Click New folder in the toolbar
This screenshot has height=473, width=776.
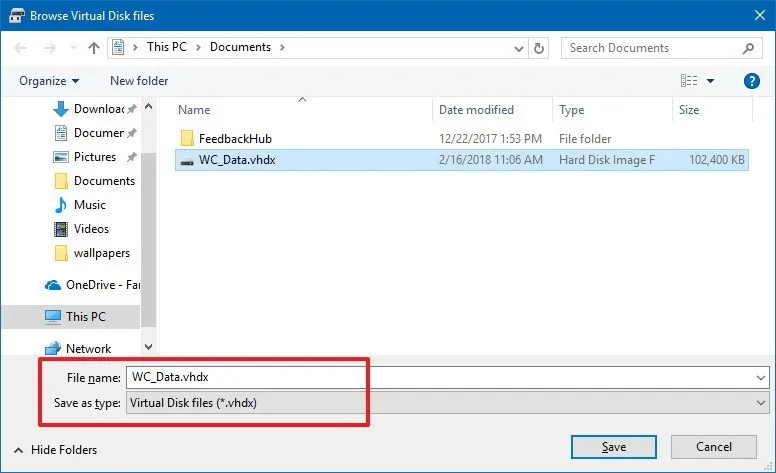tap(139, 81)
